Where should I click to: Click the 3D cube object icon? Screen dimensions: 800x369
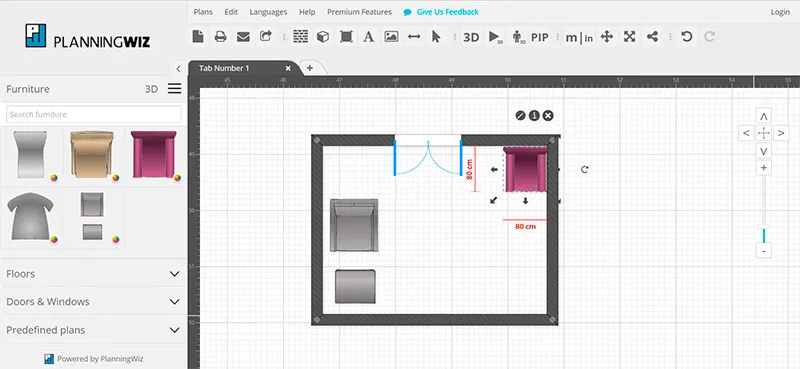click(323, 37)
